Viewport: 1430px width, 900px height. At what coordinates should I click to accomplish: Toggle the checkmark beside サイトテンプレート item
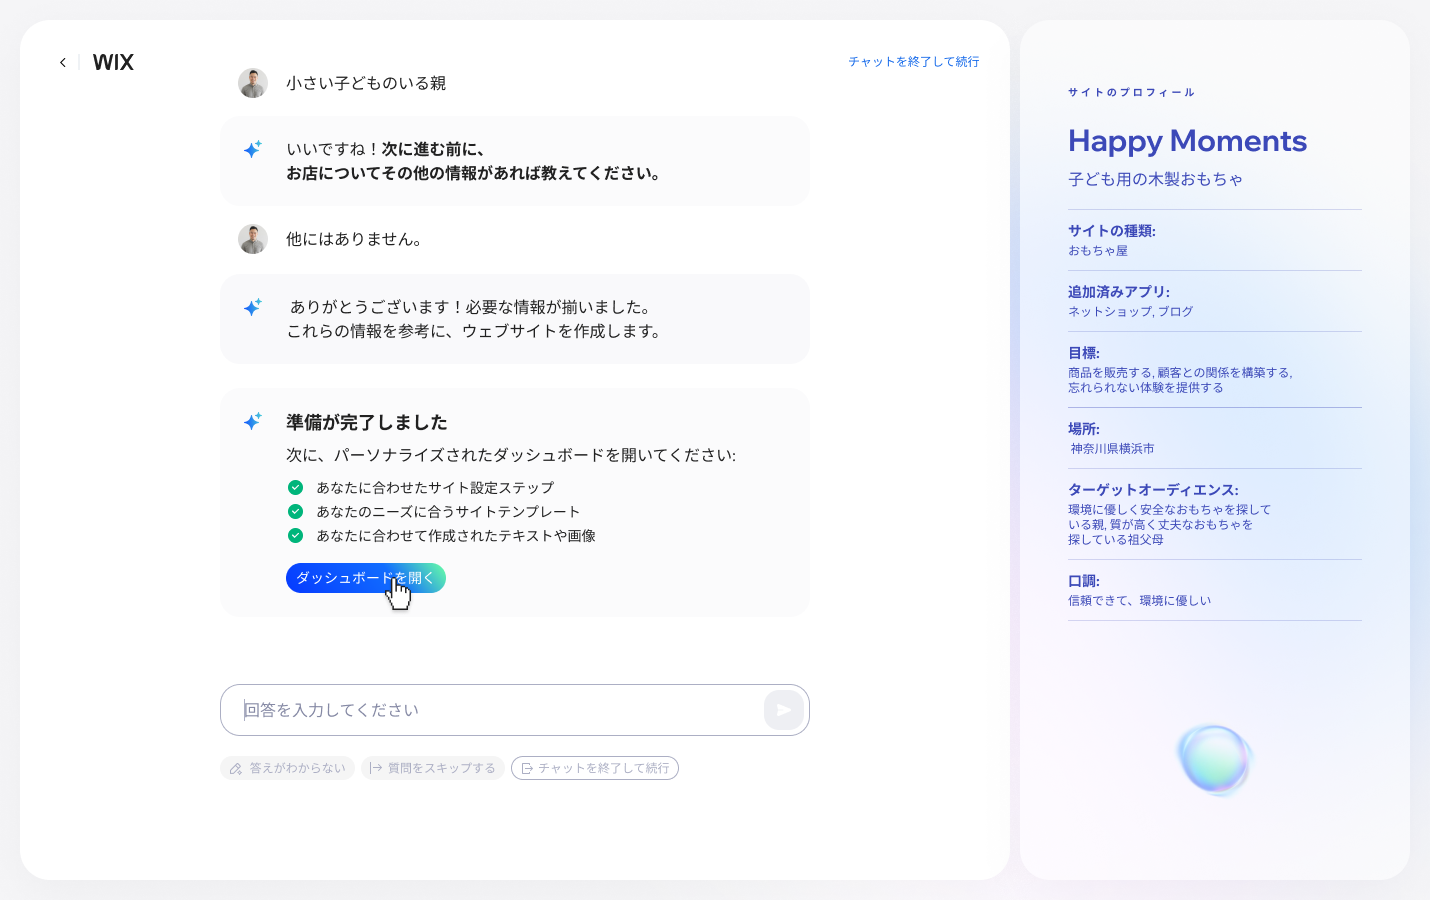coord(295,511)
